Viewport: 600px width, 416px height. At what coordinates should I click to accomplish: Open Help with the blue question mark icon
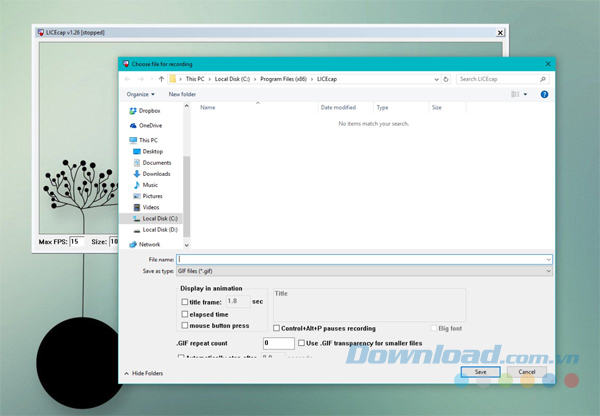(544, 94)
